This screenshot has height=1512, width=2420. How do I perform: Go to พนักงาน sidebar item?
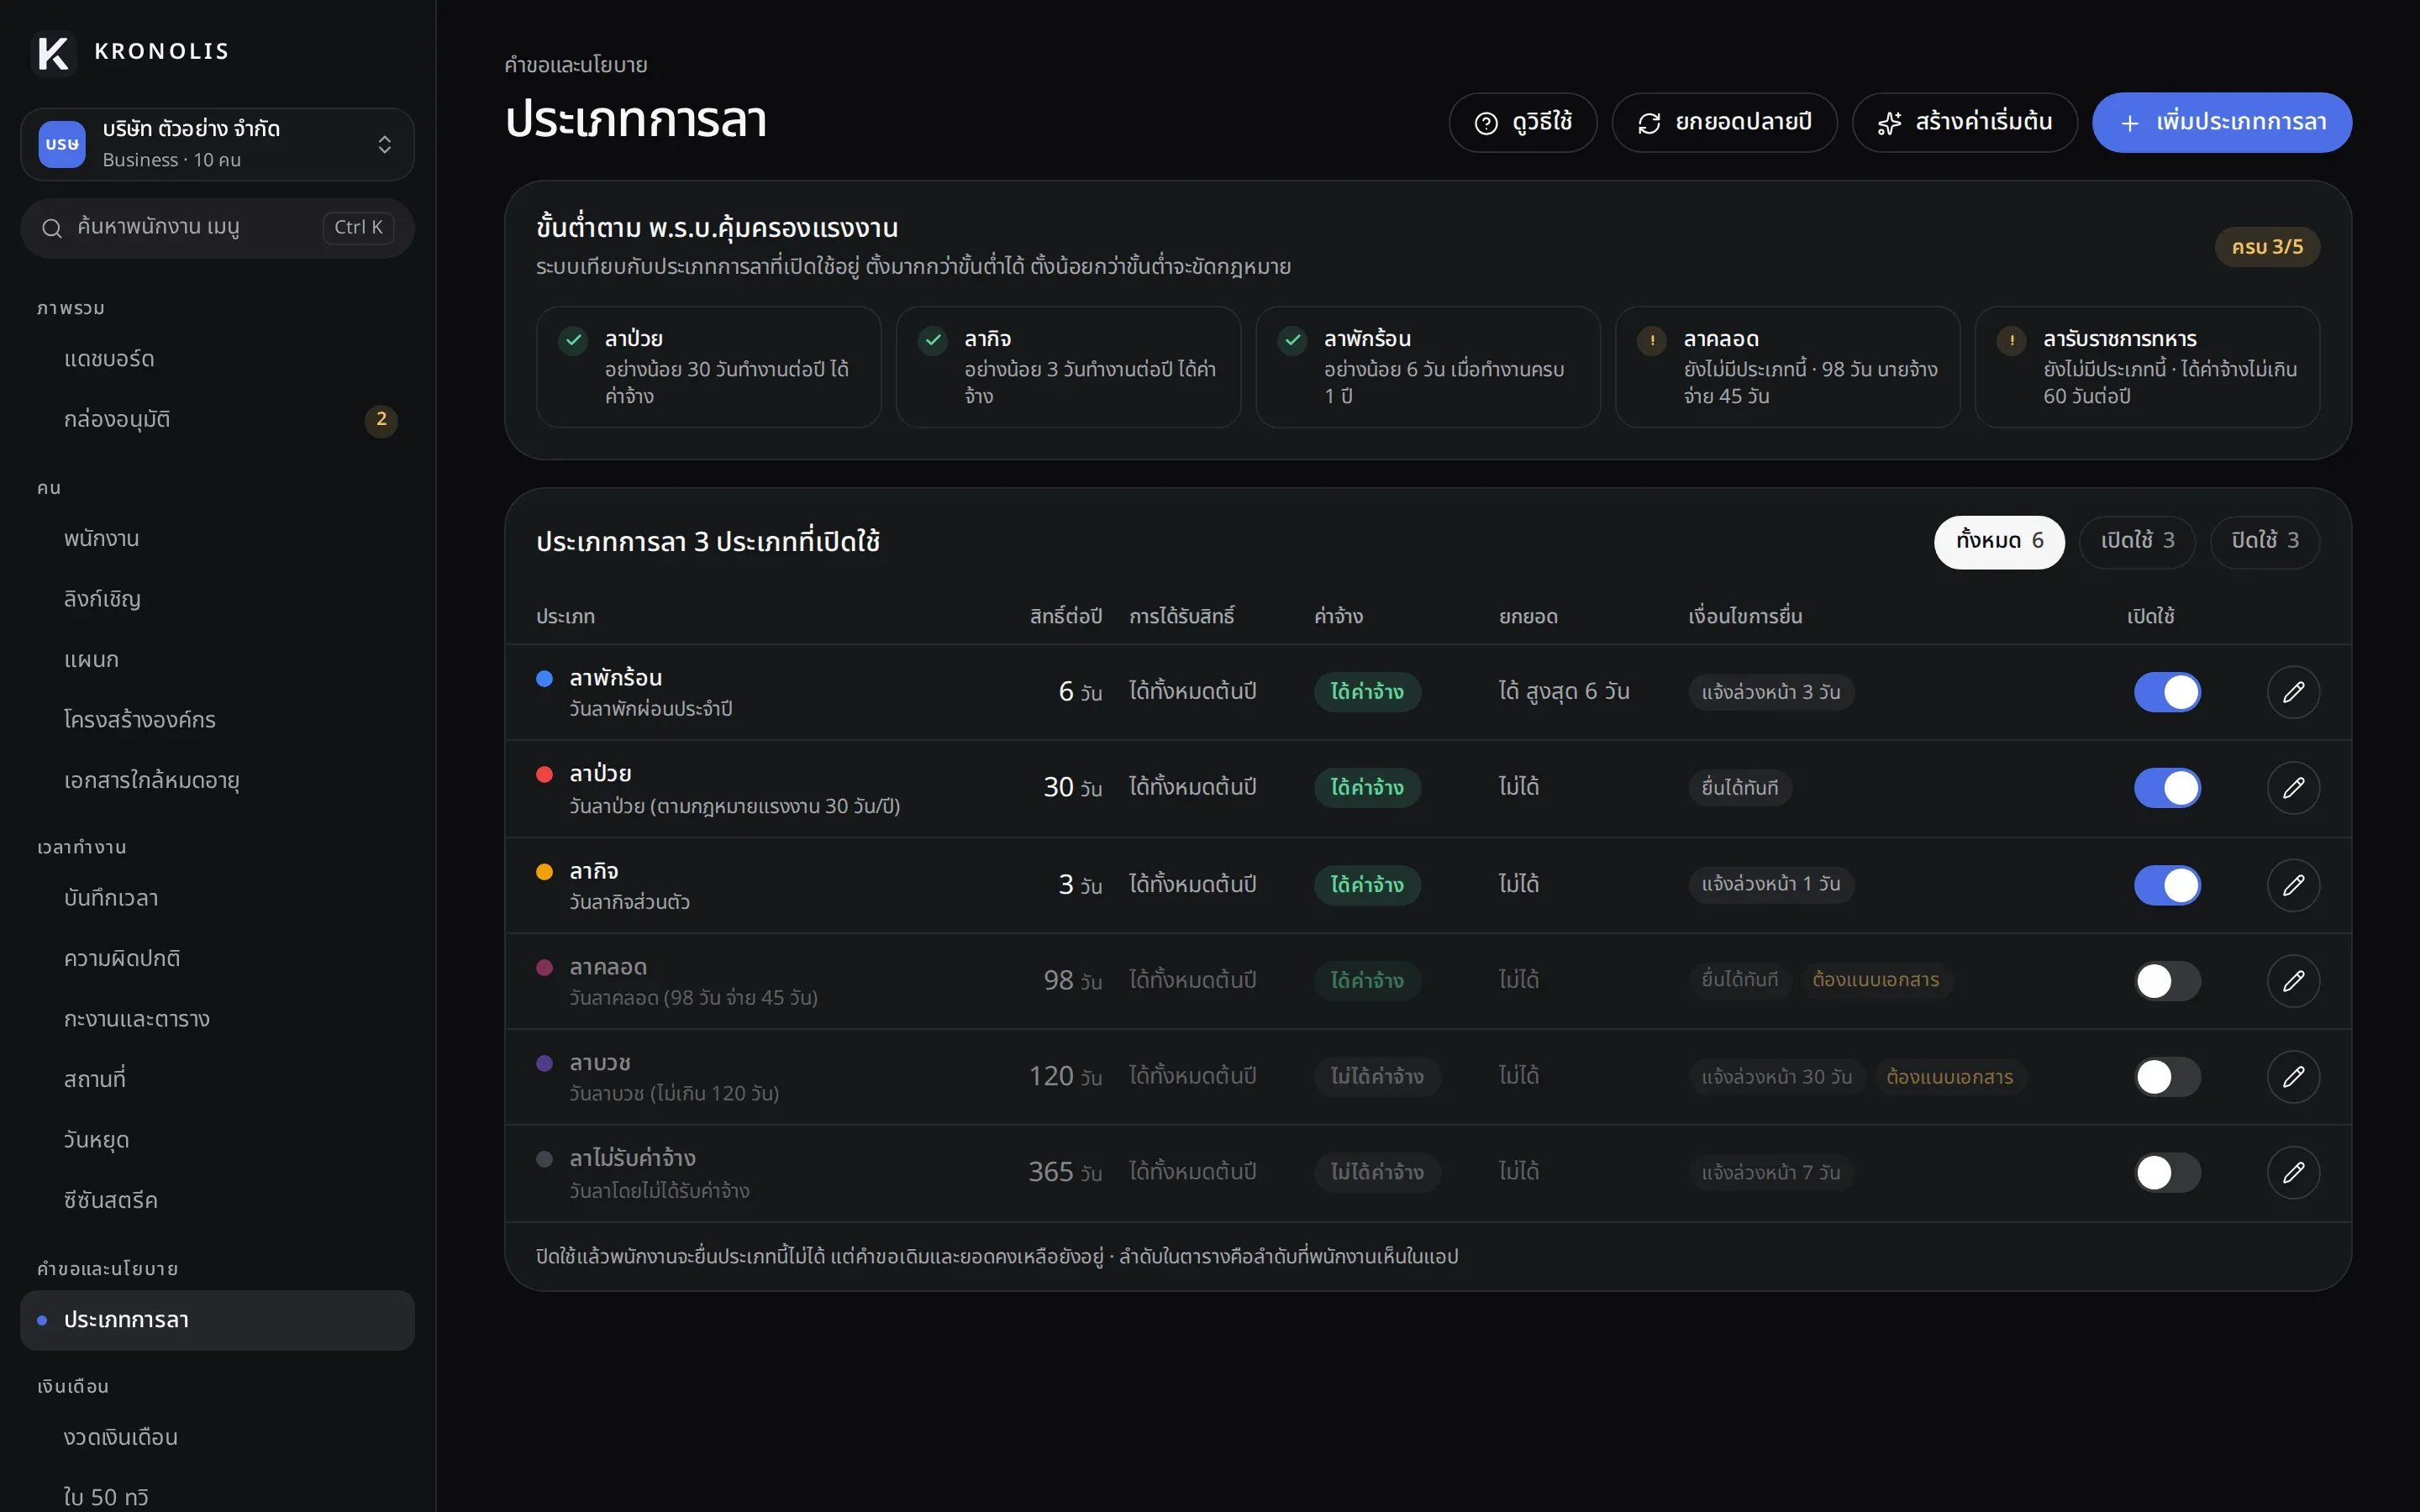tap(217, 539)
